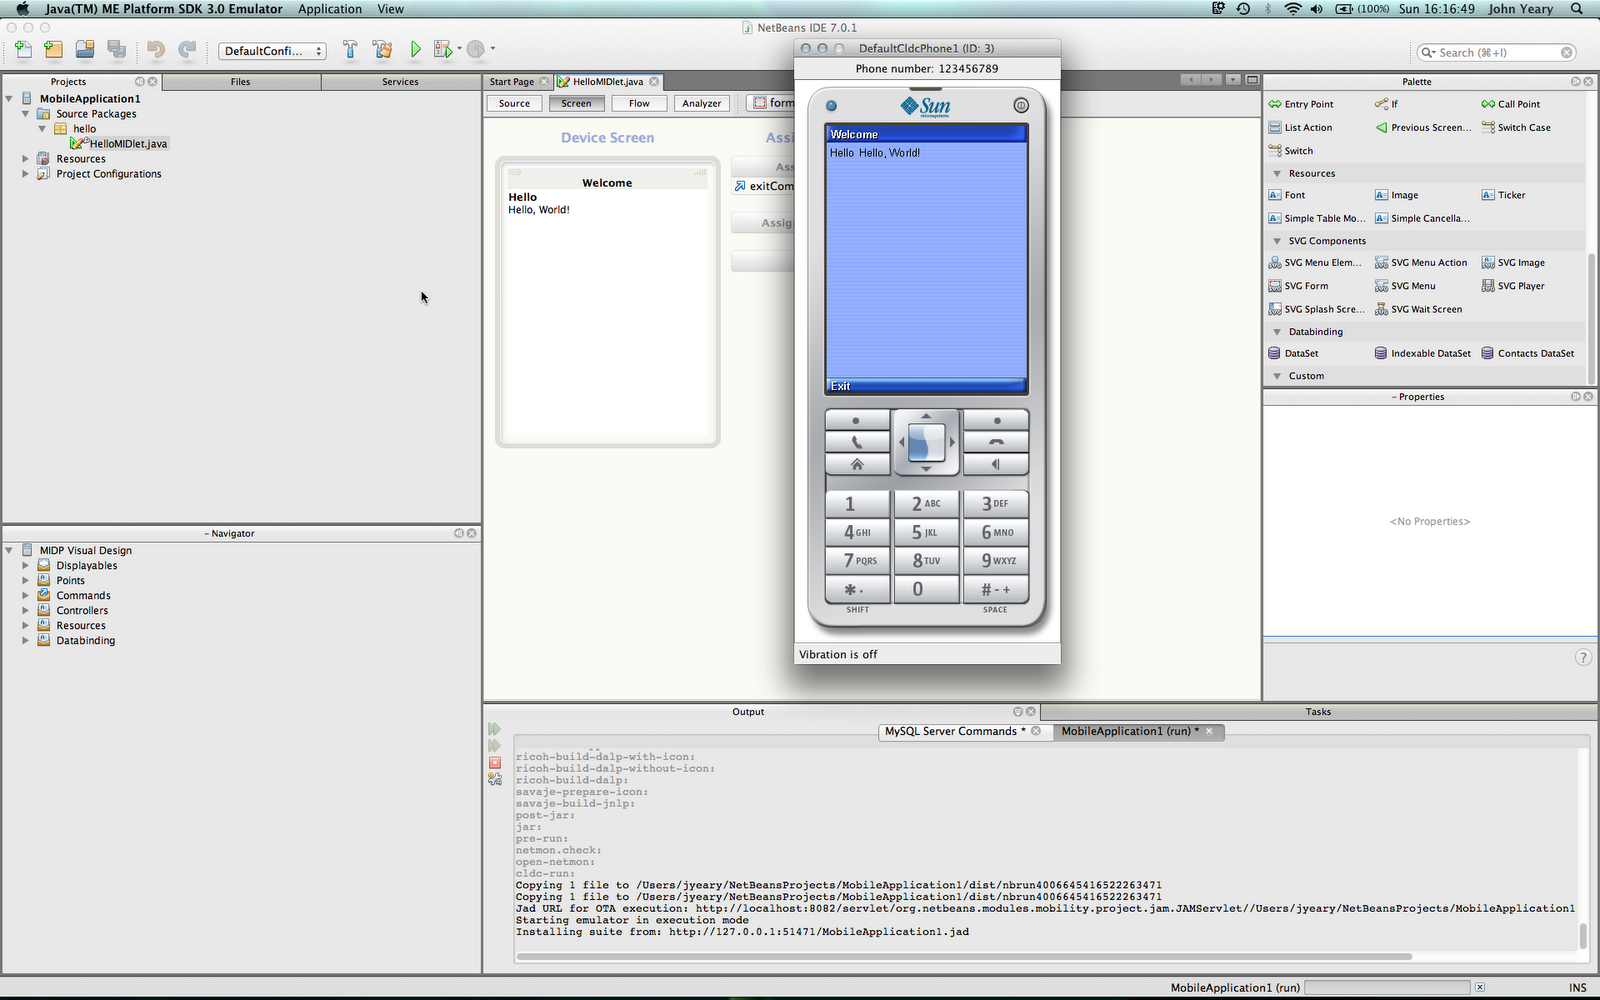
Task: Click the Undo toolbar icon
Action: pos(155,49)
